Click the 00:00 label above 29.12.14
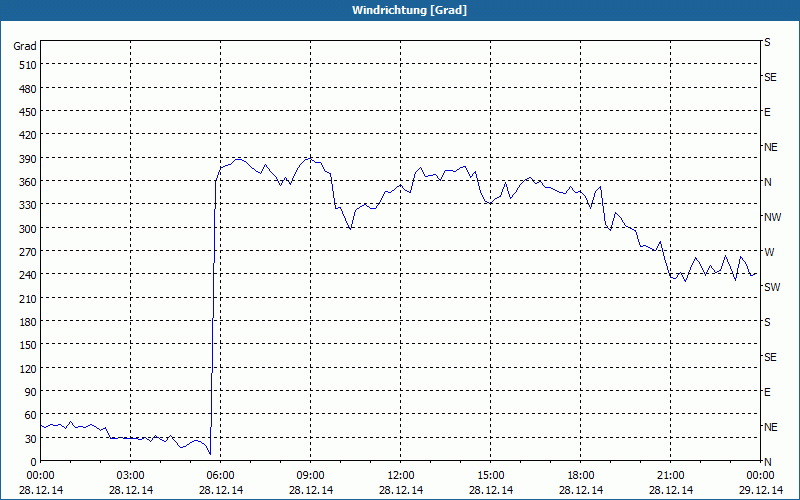Viewport: 800px width, 500px height. (x=760, y=476)
